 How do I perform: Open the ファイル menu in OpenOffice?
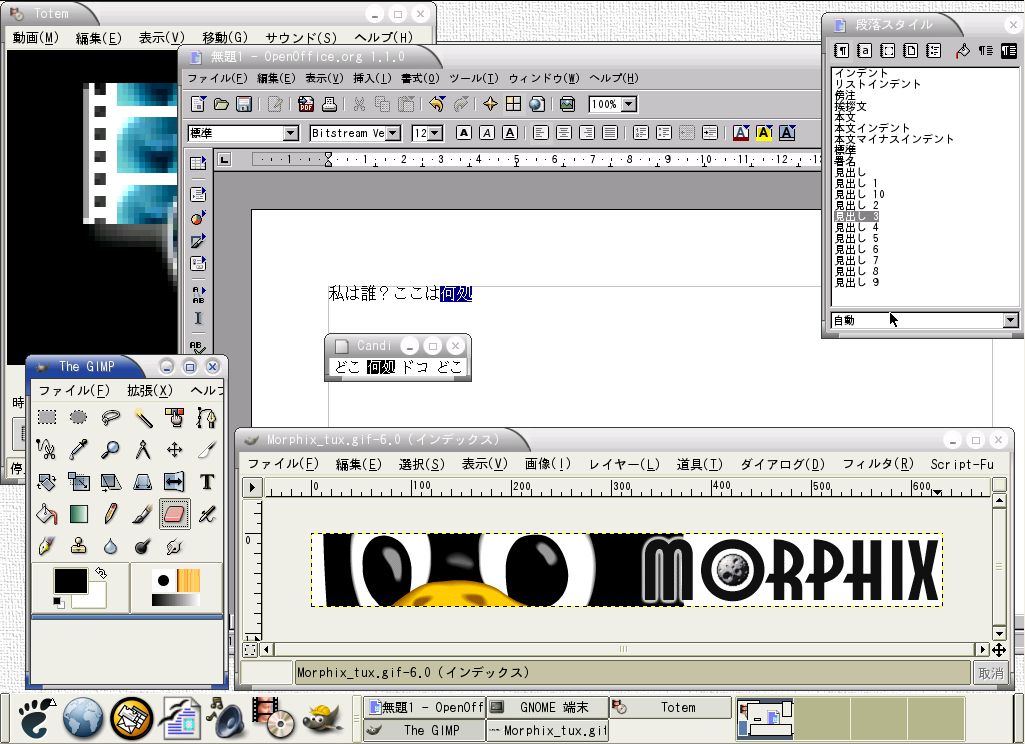pos(217,78)
